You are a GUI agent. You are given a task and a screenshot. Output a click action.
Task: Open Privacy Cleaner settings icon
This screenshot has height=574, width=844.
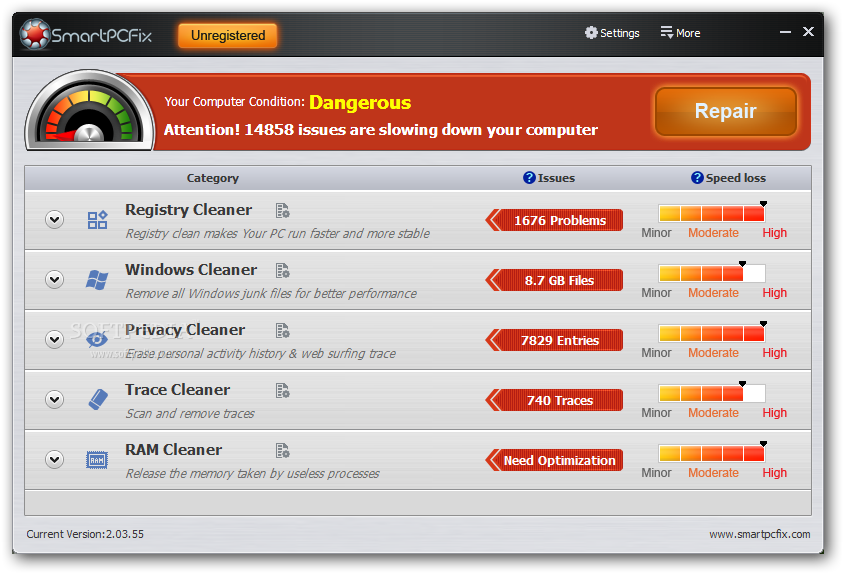pyautogui.click(x=283, y=331)
